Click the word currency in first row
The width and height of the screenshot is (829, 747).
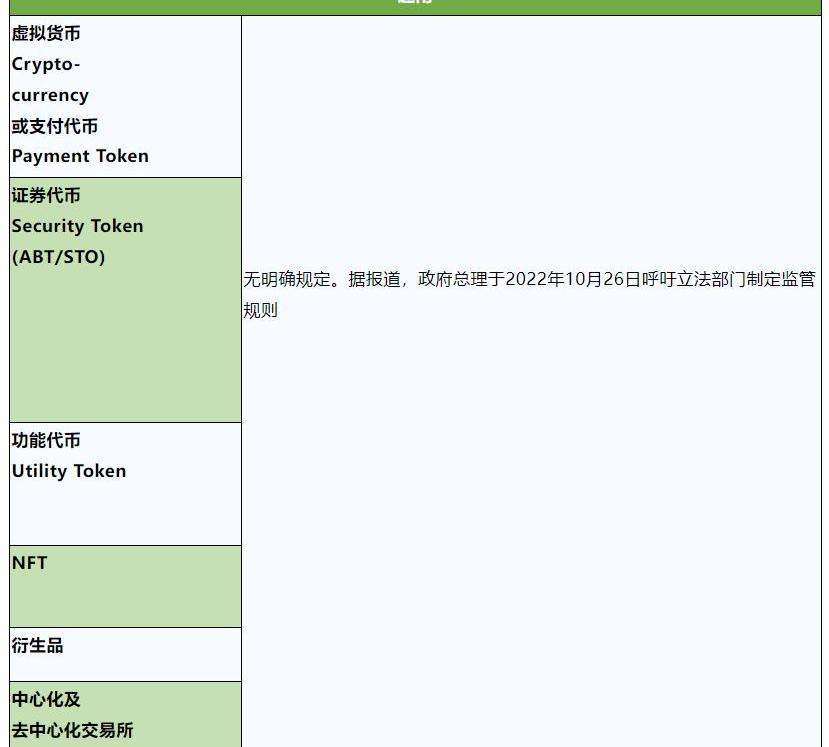pyautogui.click(x=50, y=96)
